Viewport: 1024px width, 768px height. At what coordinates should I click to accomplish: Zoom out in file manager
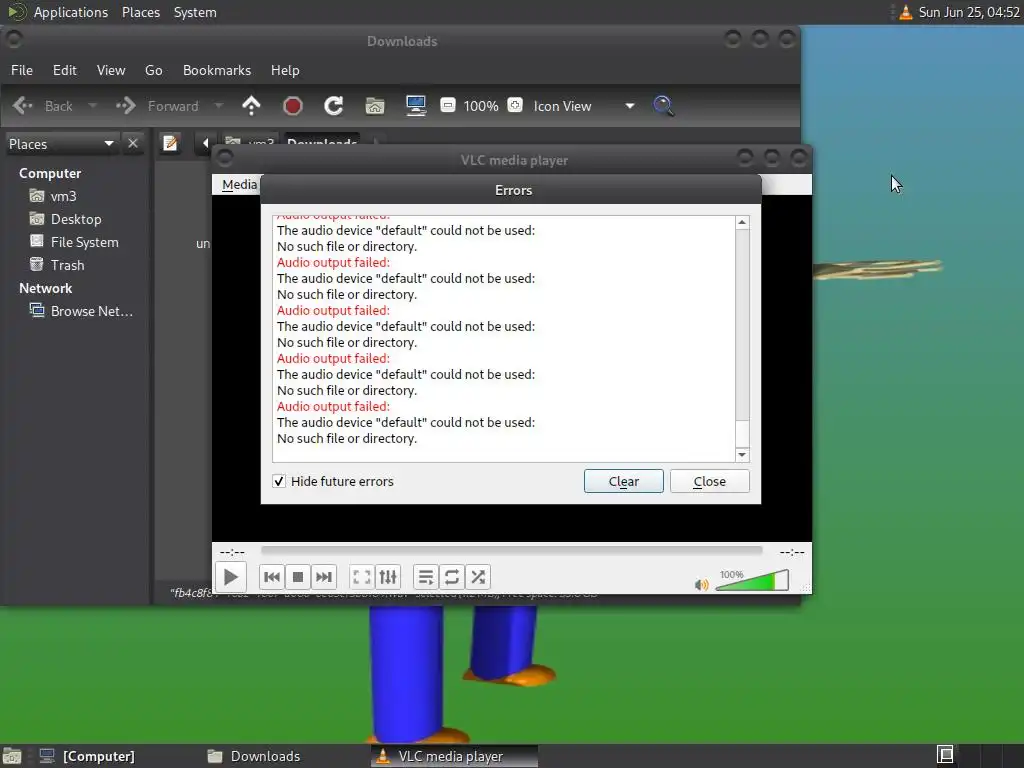pyautogui.click(x=447, y=105)
